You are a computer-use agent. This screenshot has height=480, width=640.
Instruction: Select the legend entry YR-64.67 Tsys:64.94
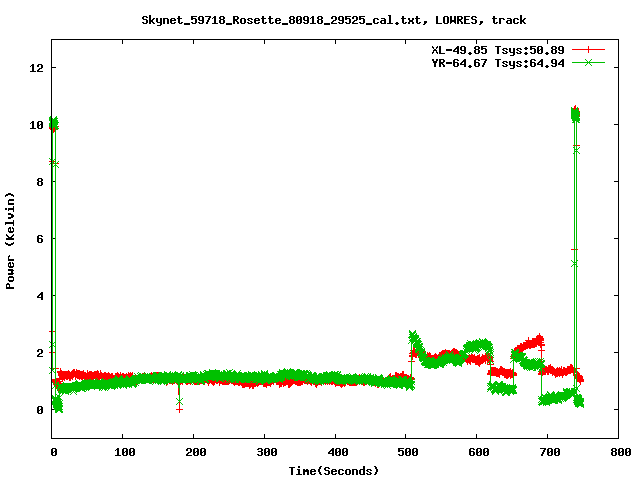point(498,63)
